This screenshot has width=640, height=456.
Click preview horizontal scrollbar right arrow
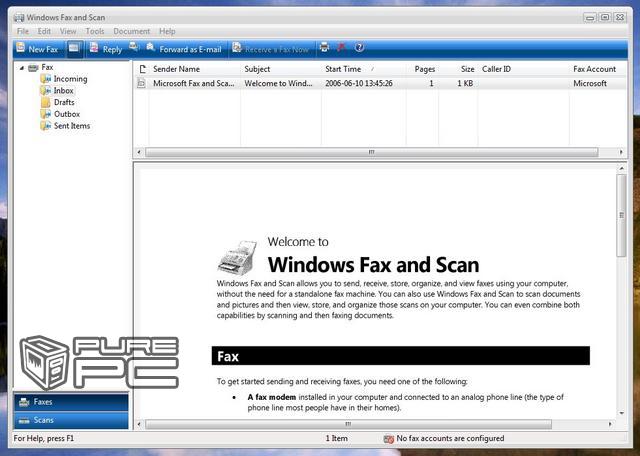coord(610,424)
